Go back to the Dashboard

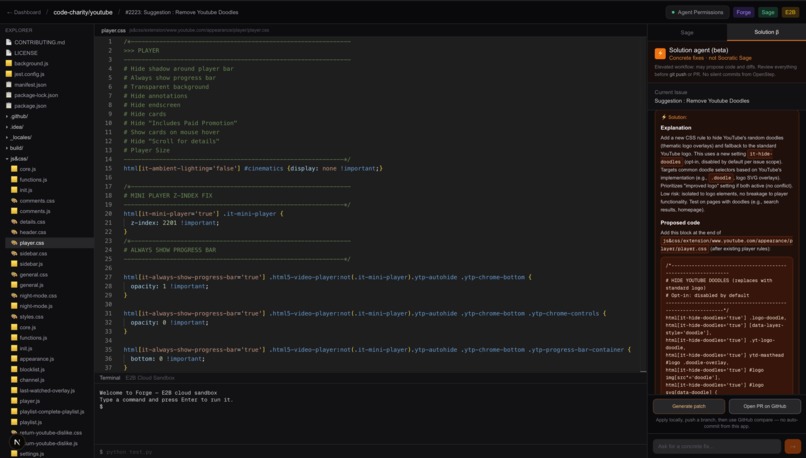pos(24,12)
